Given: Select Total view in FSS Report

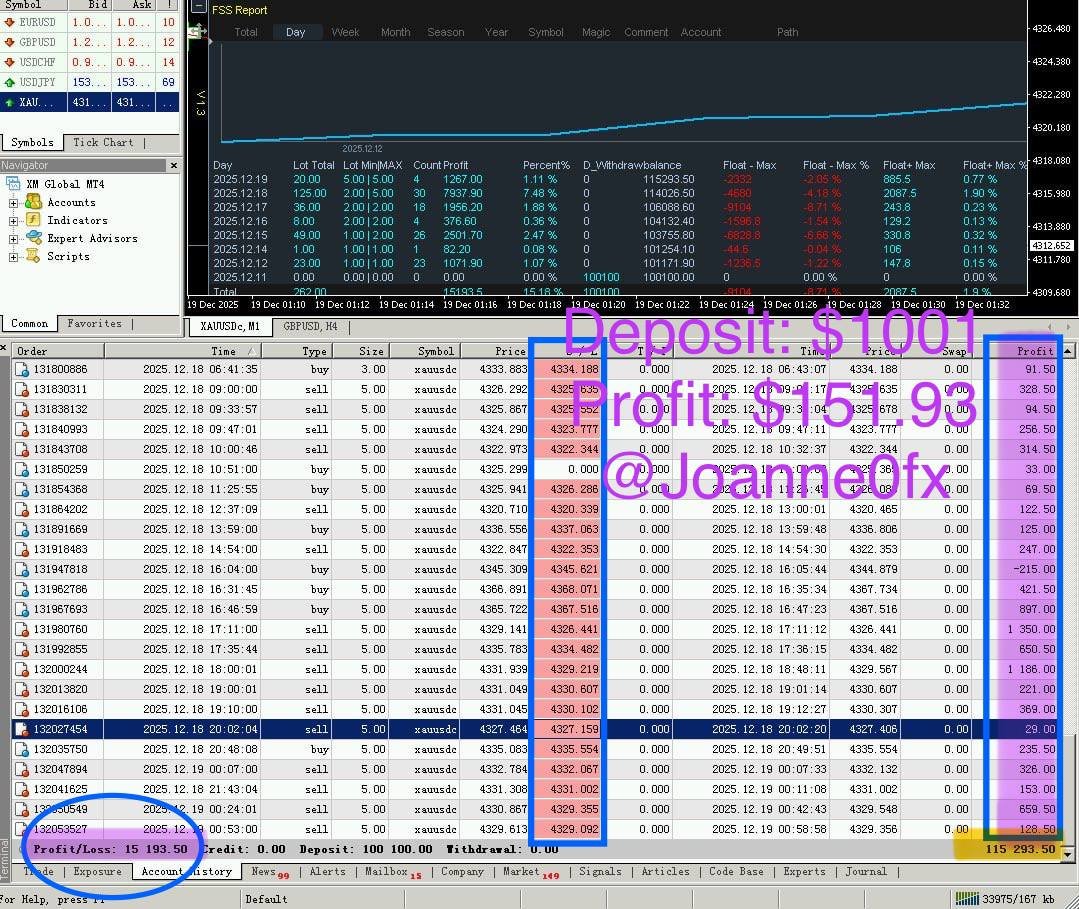Looking at the screenshot, I should pos(246,32).
